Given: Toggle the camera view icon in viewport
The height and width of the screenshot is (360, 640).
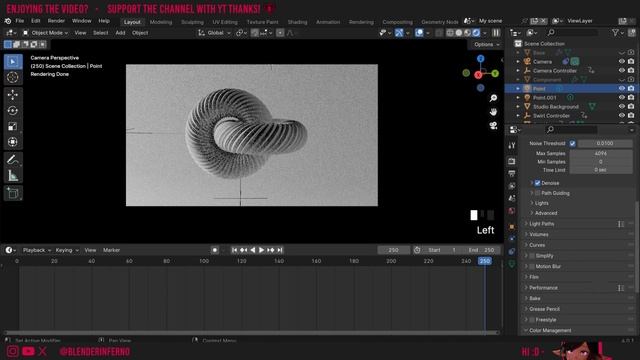Looking at the screenshot, I should click(x=493, y=126).
